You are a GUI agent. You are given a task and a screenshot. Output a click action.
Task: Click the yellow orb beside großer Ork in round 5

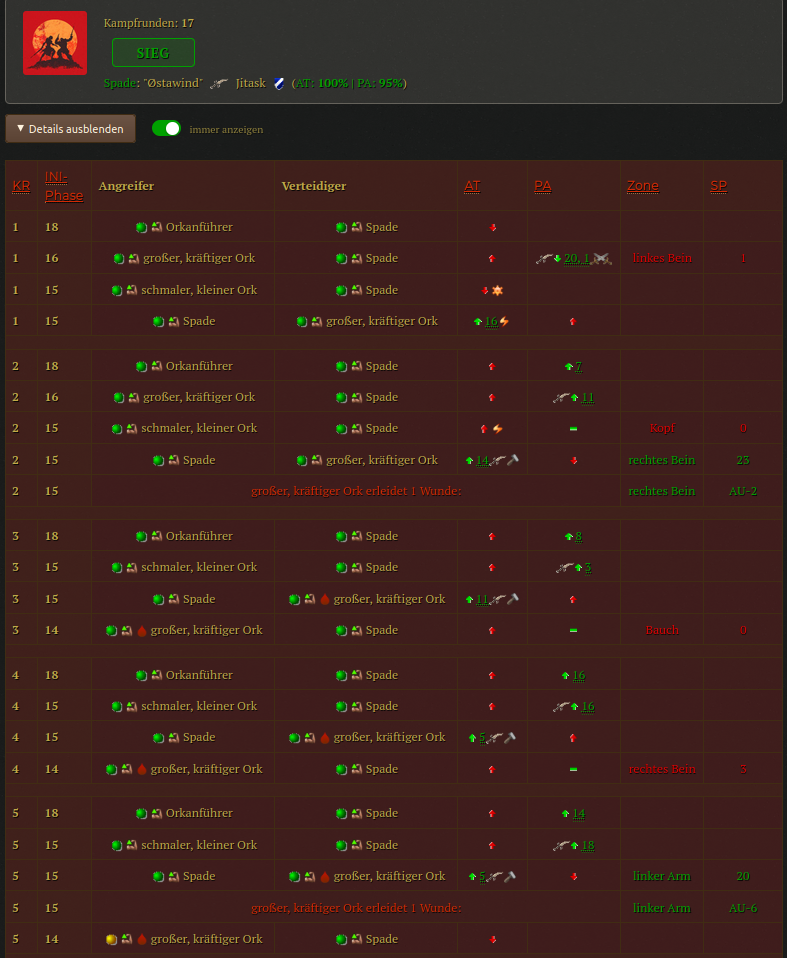pos(111,939)
